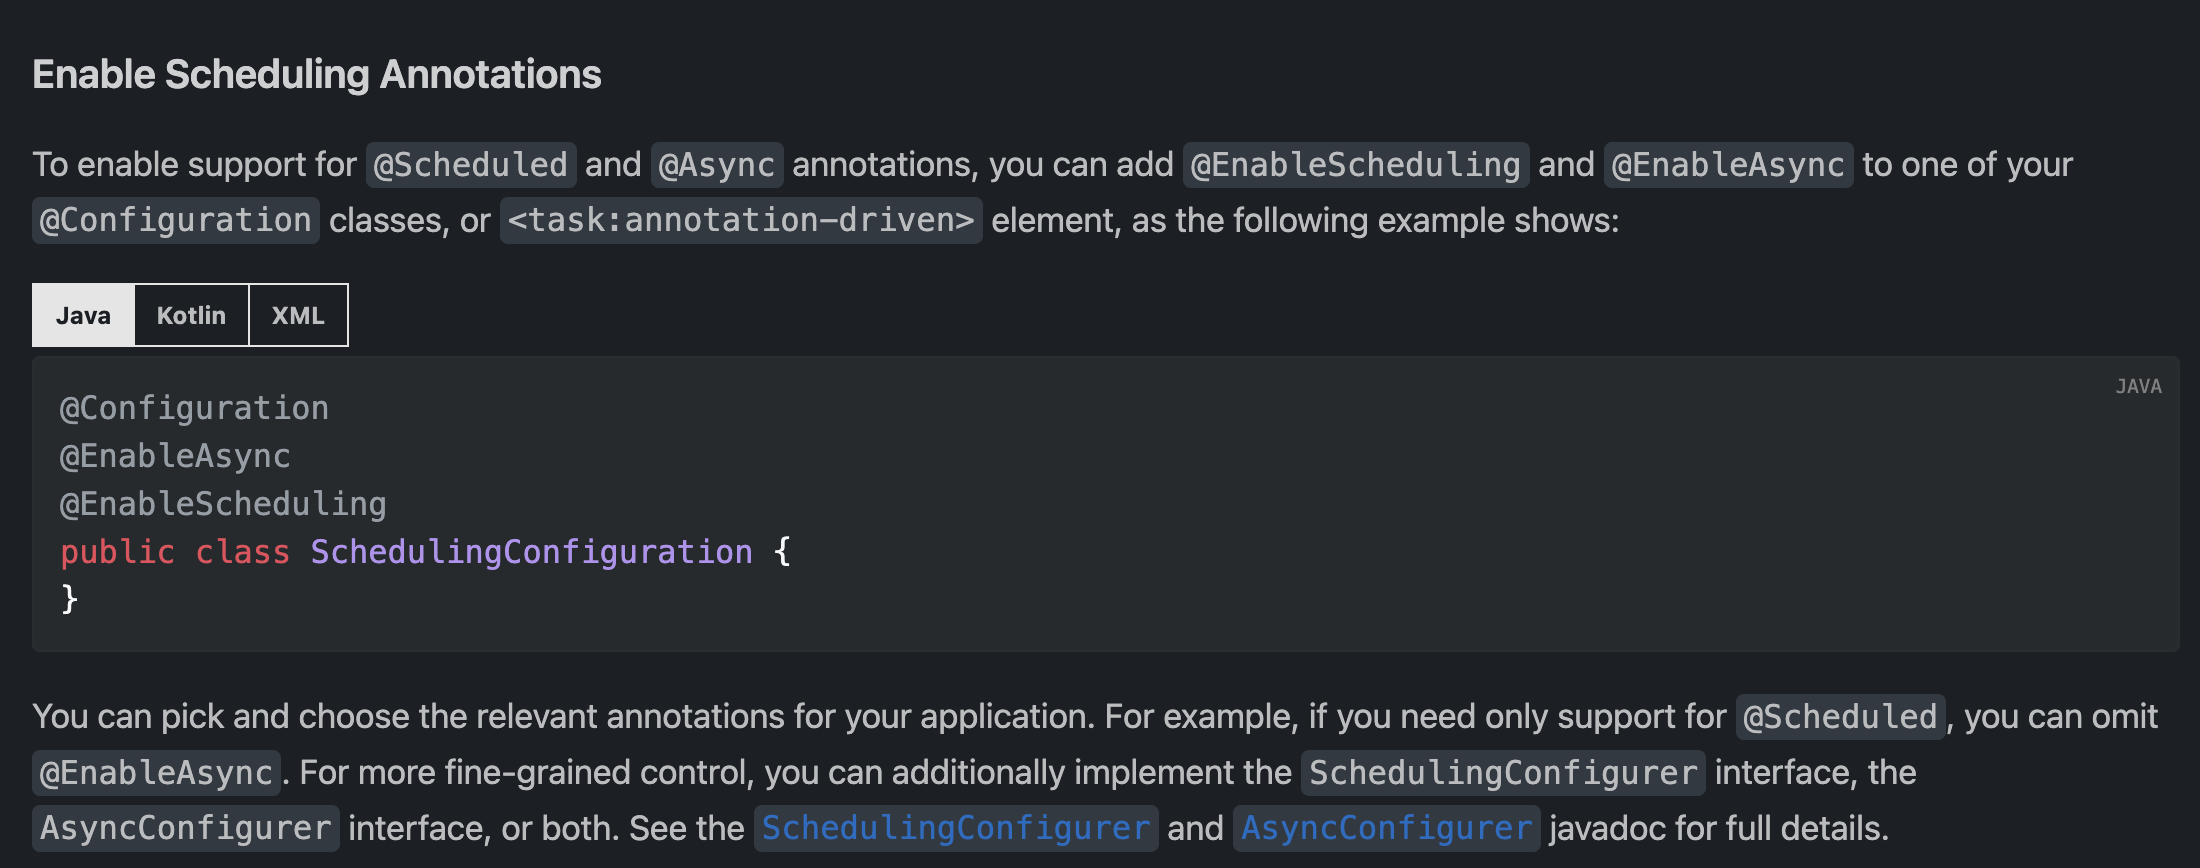Follow the blue AsyncConfigurer javadoc link
The width and height of the screenshot is (2200, 868).
click(1386, 828)
